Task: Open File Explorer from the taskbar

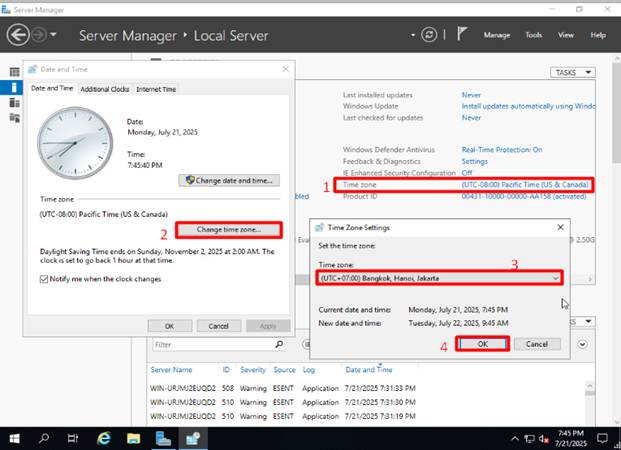Action: 131,438
